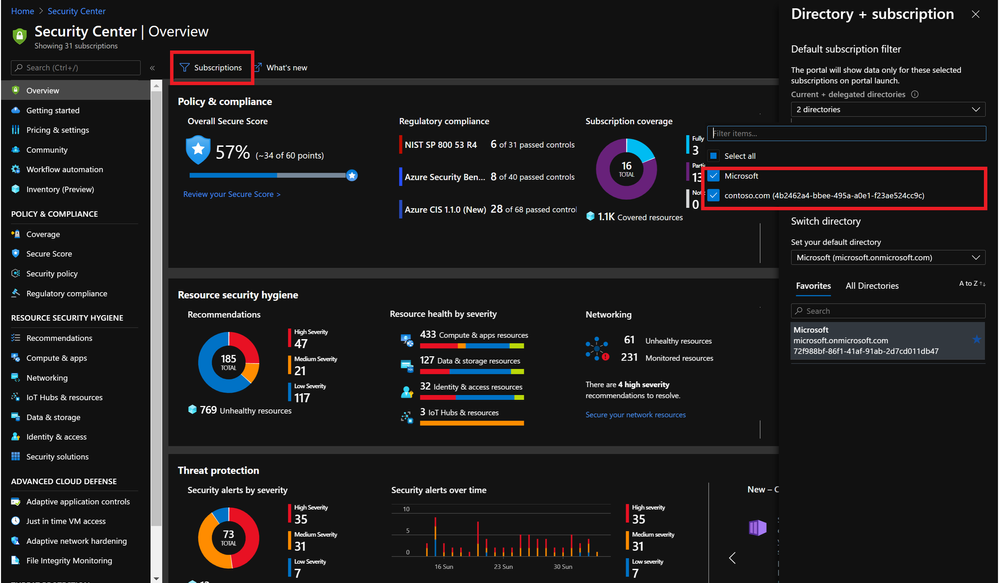Image resolution: width=999 pixels, height=583 pixels.
Task: Open Review your Secure Score link
Action: (x=231, y=194)
